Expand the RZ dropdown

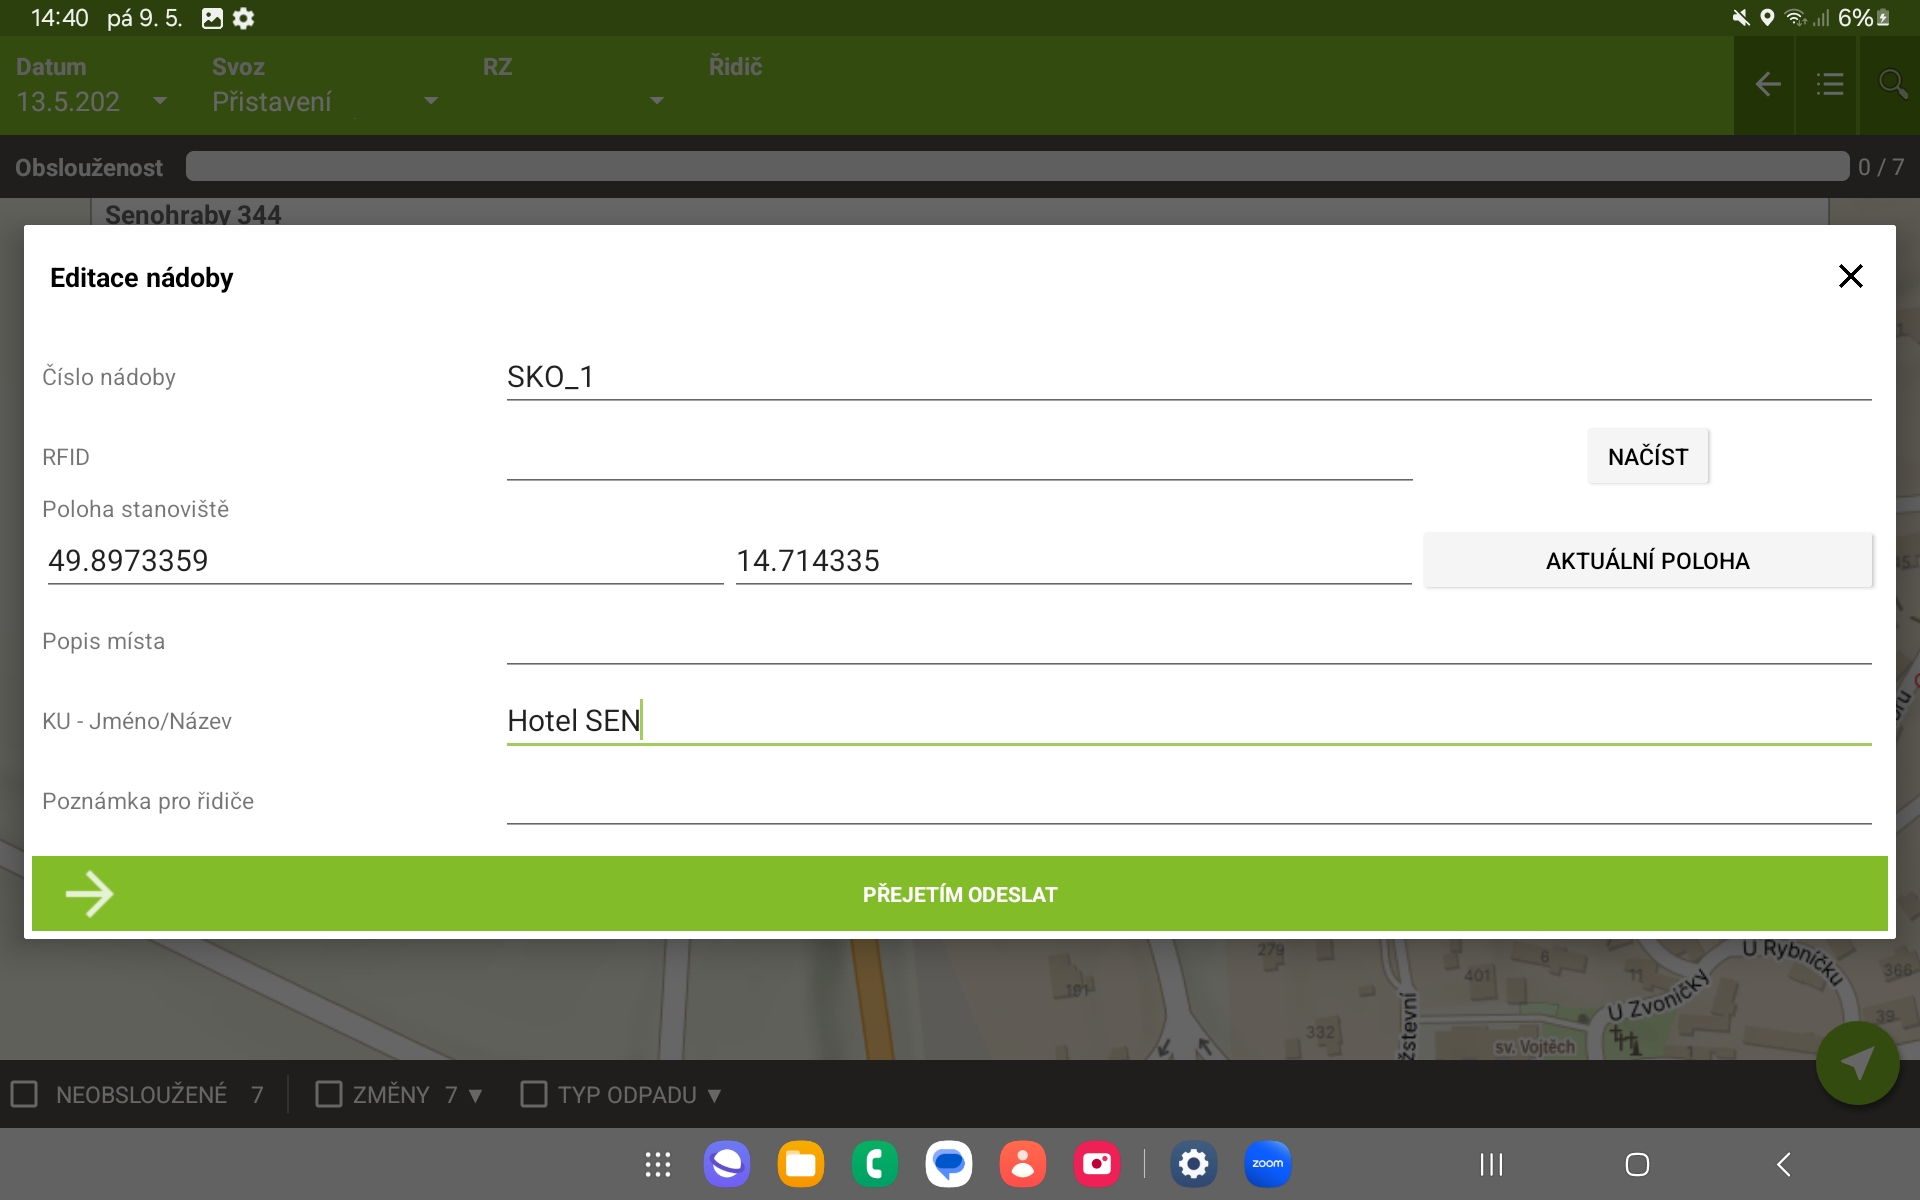click(x=656, y=101)
